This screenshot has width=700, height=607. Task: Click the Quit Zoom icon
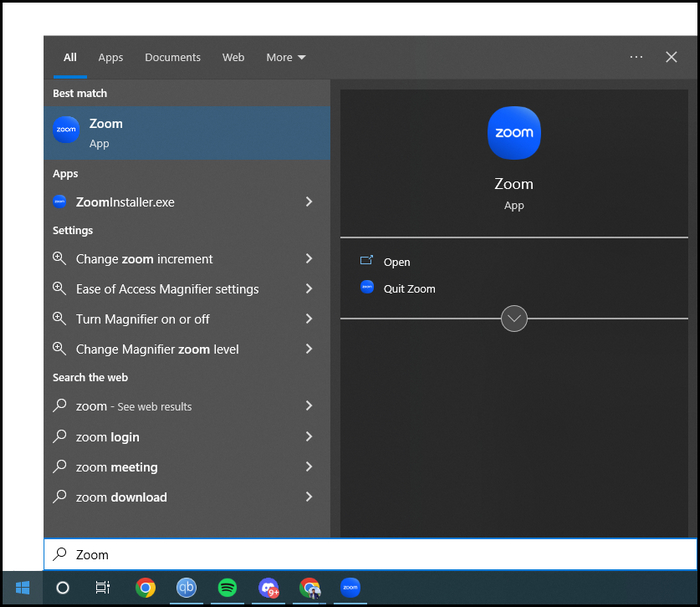367,287
